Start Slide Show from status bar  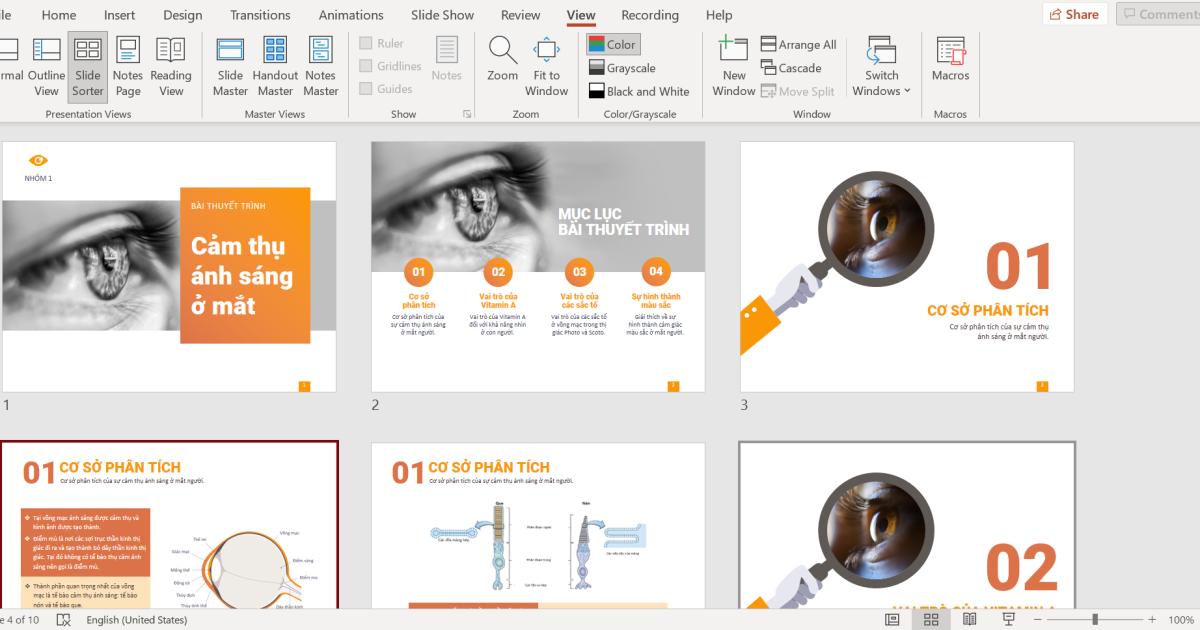tap(1008, 620)
